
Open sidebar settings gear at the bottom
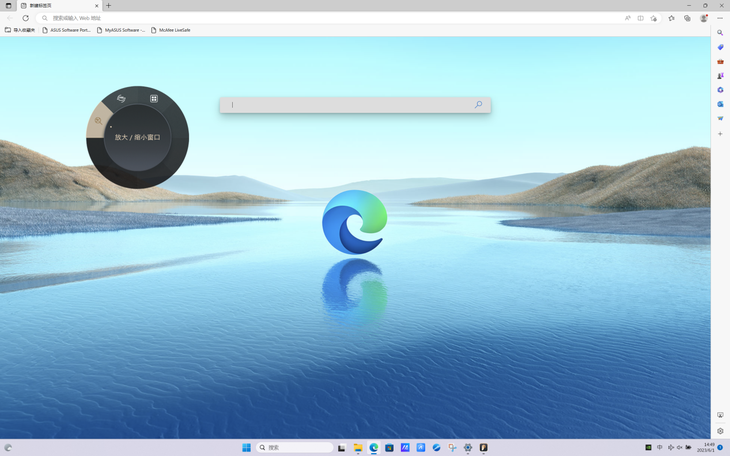(x=720, y=431)
